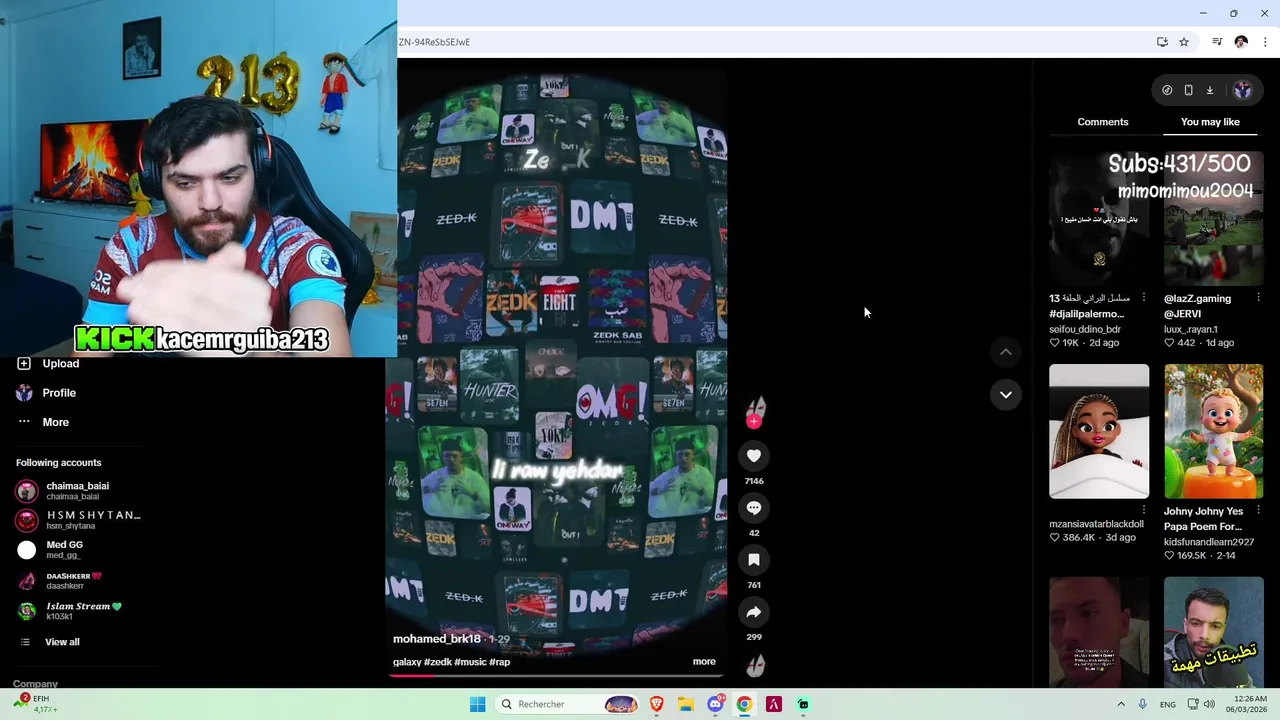Open three-dot options on seifou_ddino_bdr video
The image size is (1280, 720).
pos(1144,298)
